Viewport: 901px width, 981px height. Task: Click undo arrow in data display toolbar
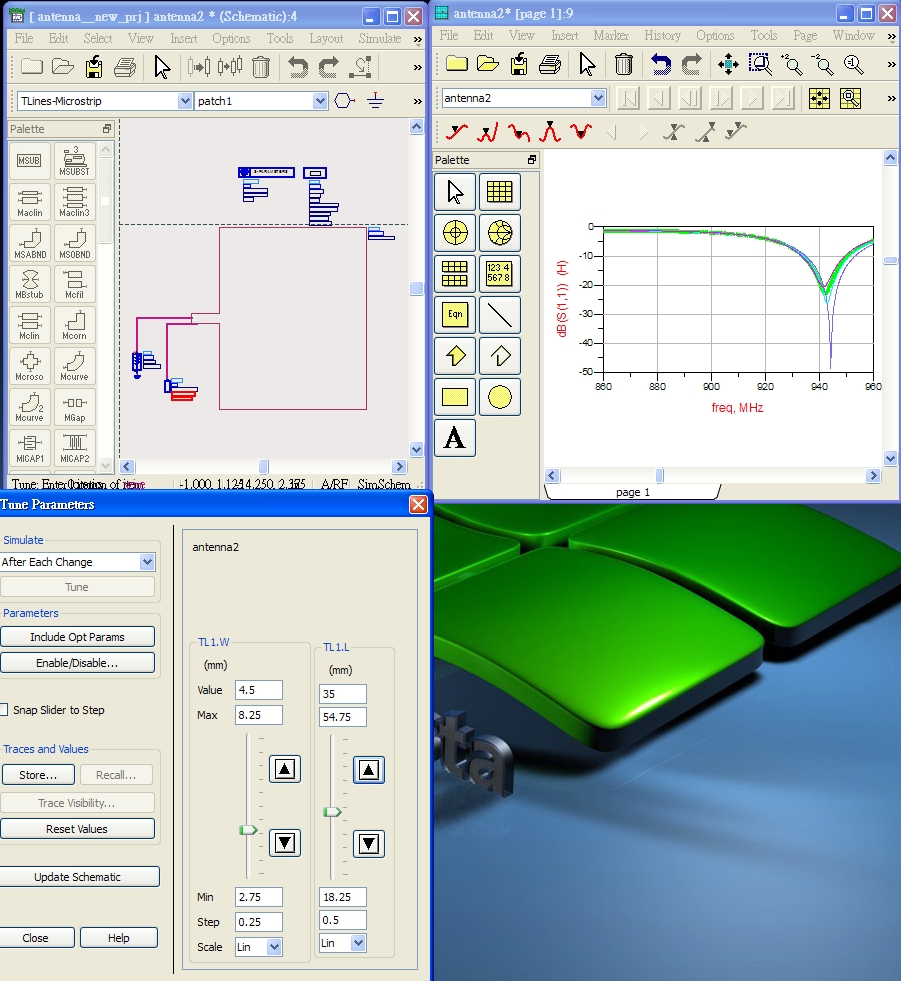pos(661,64)
